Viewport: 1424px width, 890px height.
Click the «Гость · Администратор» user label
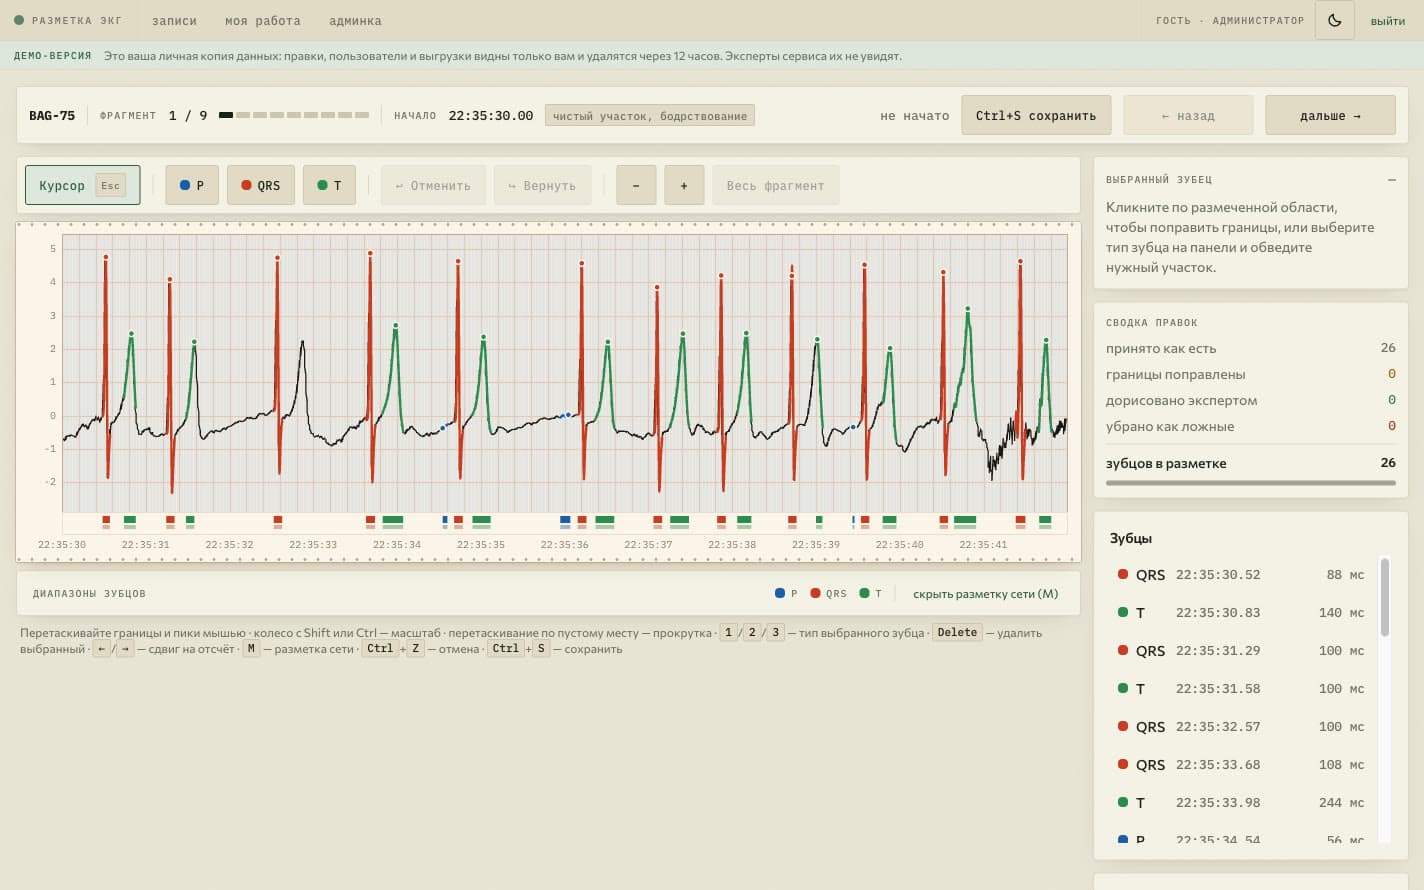point(1230,20)
